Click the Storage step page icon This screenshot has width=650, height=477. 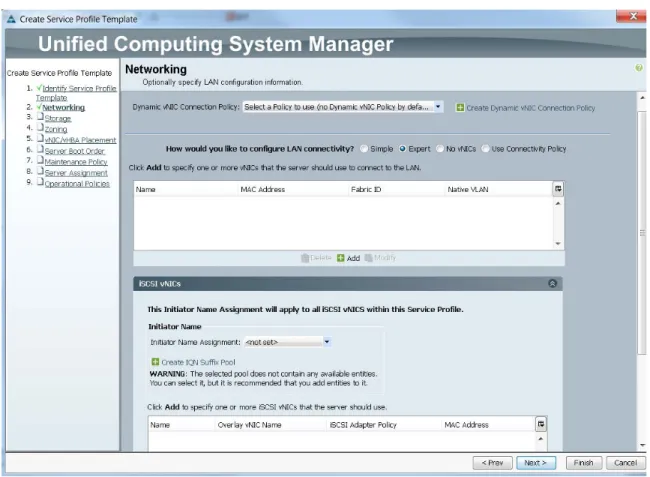click(40, 116)
